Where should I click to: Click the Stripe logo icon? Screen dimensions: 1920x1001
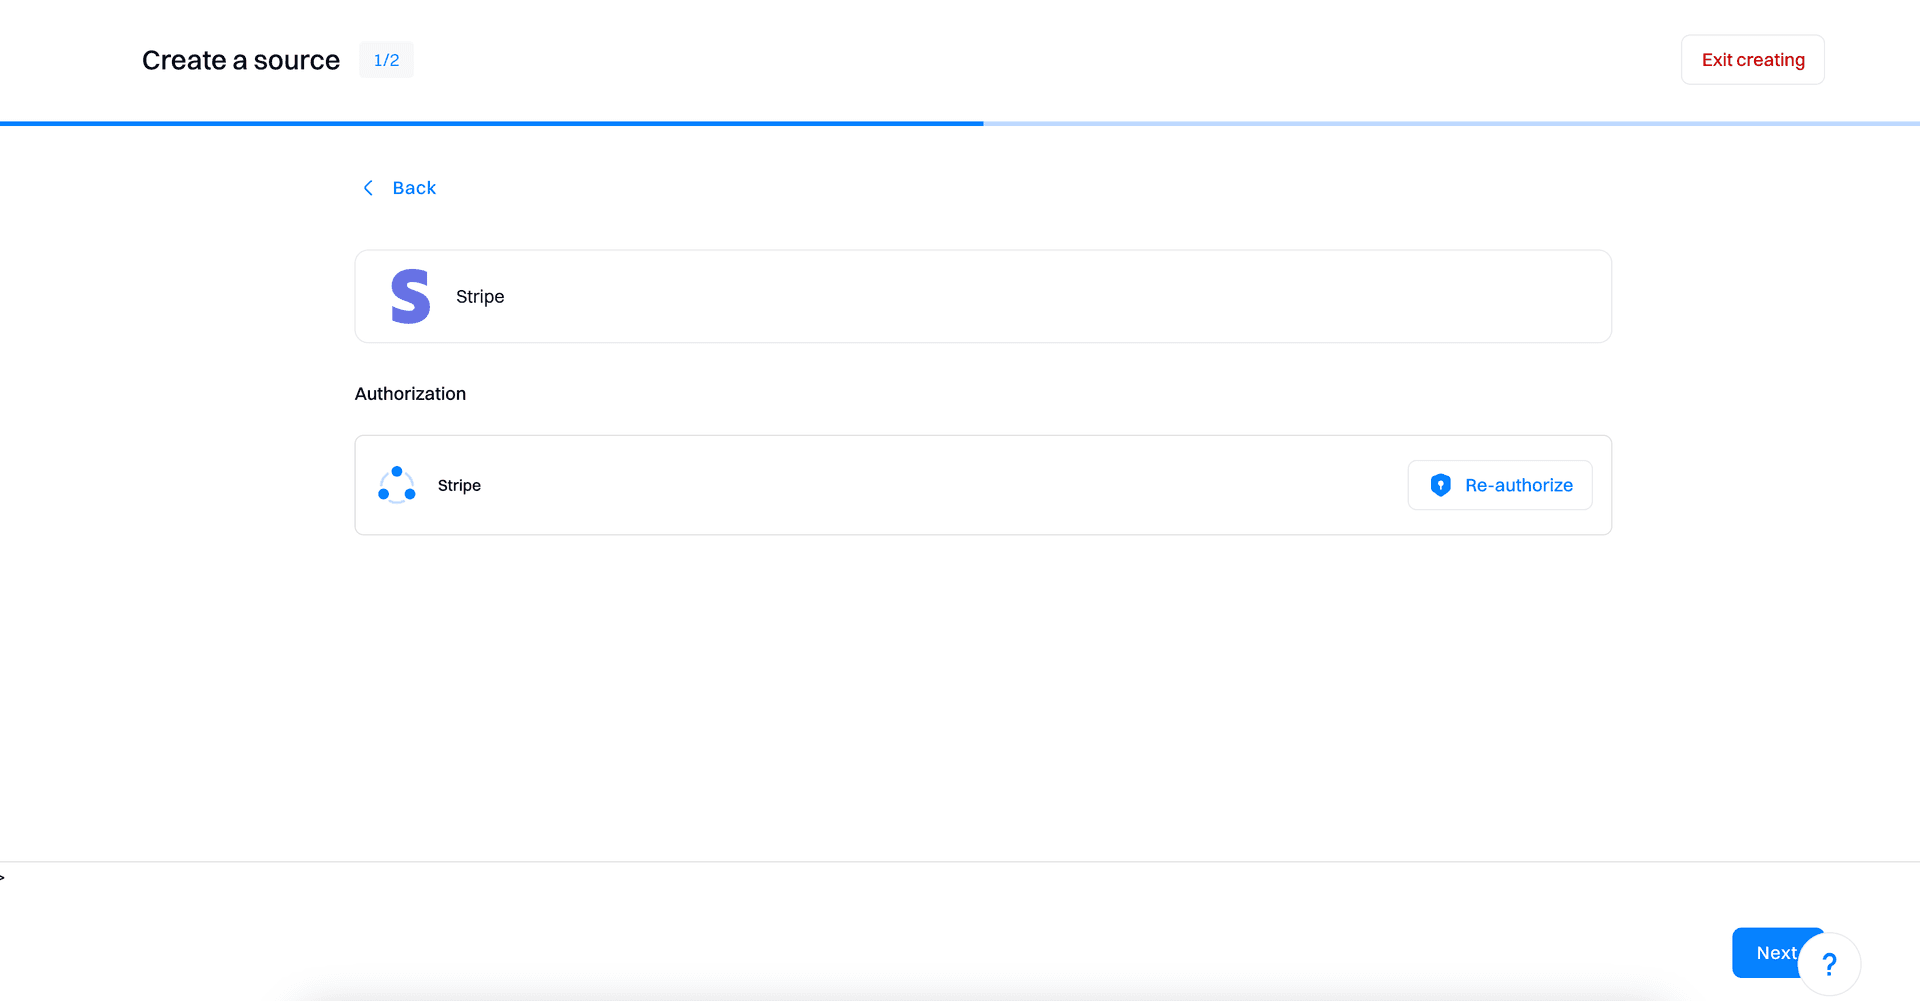(410, 296)
